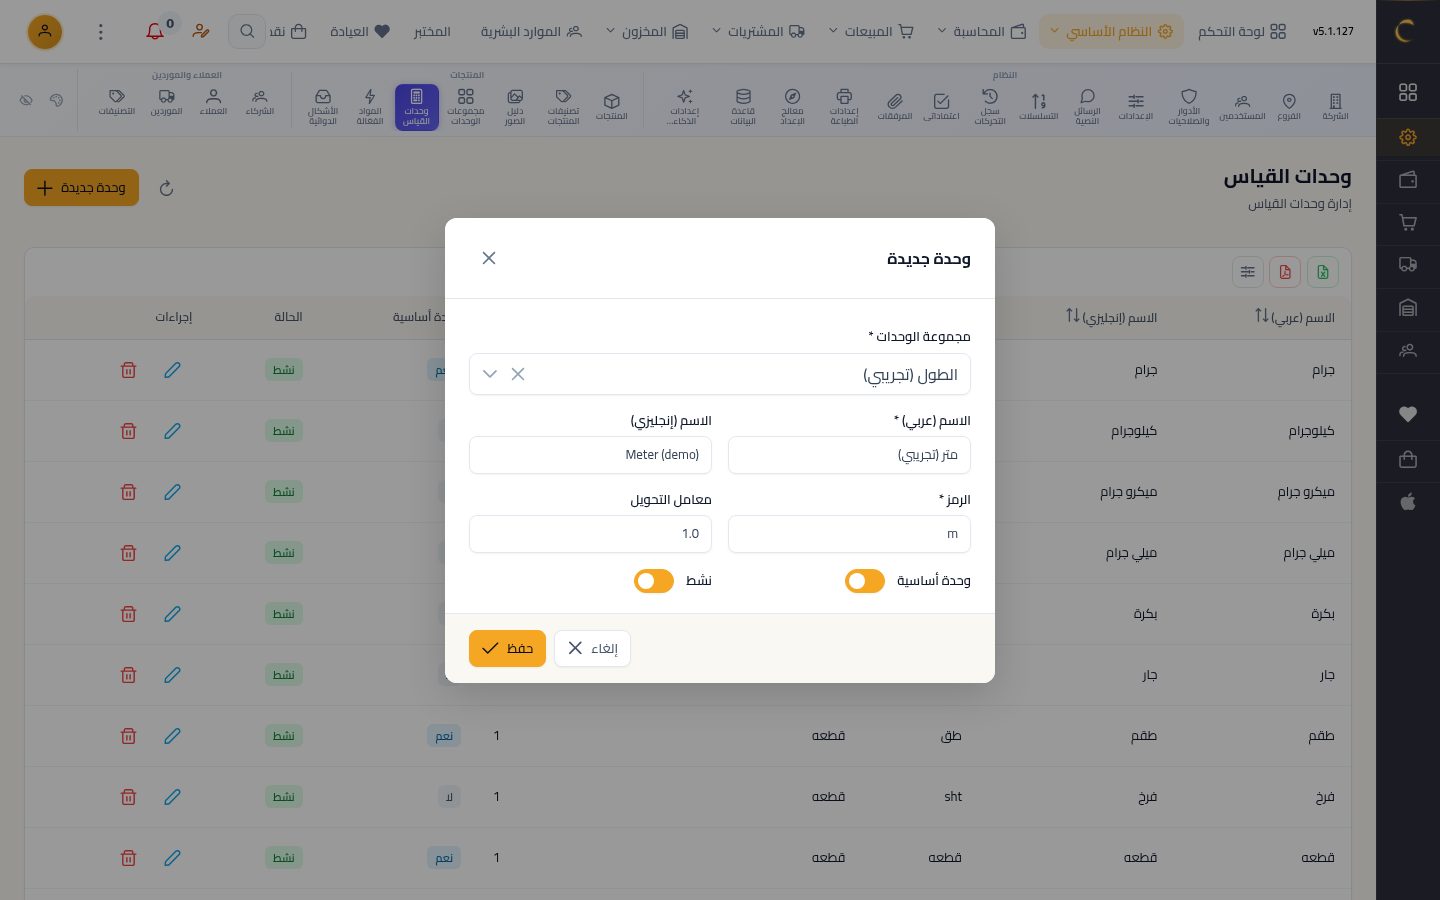Open the لوحة التحكم menu item
The image size is (1440, 900).
pyautogui.click(x=1242, y=32)
